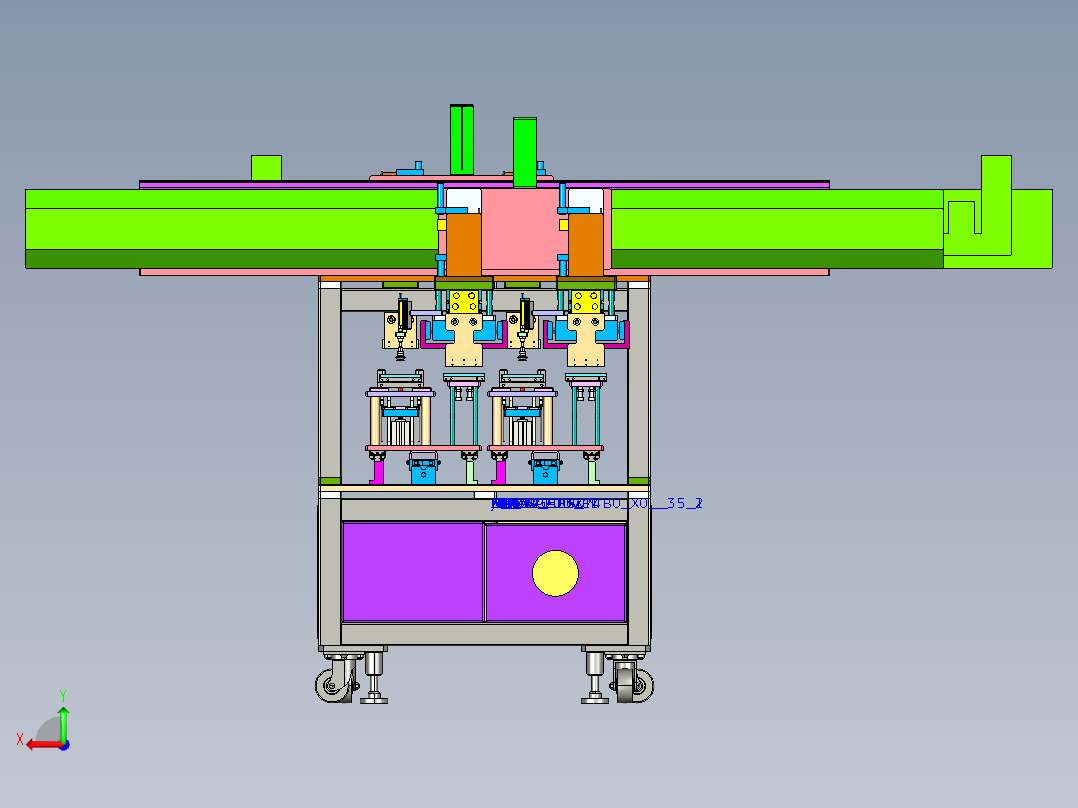Click the red X axis arrow of triad
Image resolution: width=1078 pixels, height=808 pixels.
tap(44, 745)
